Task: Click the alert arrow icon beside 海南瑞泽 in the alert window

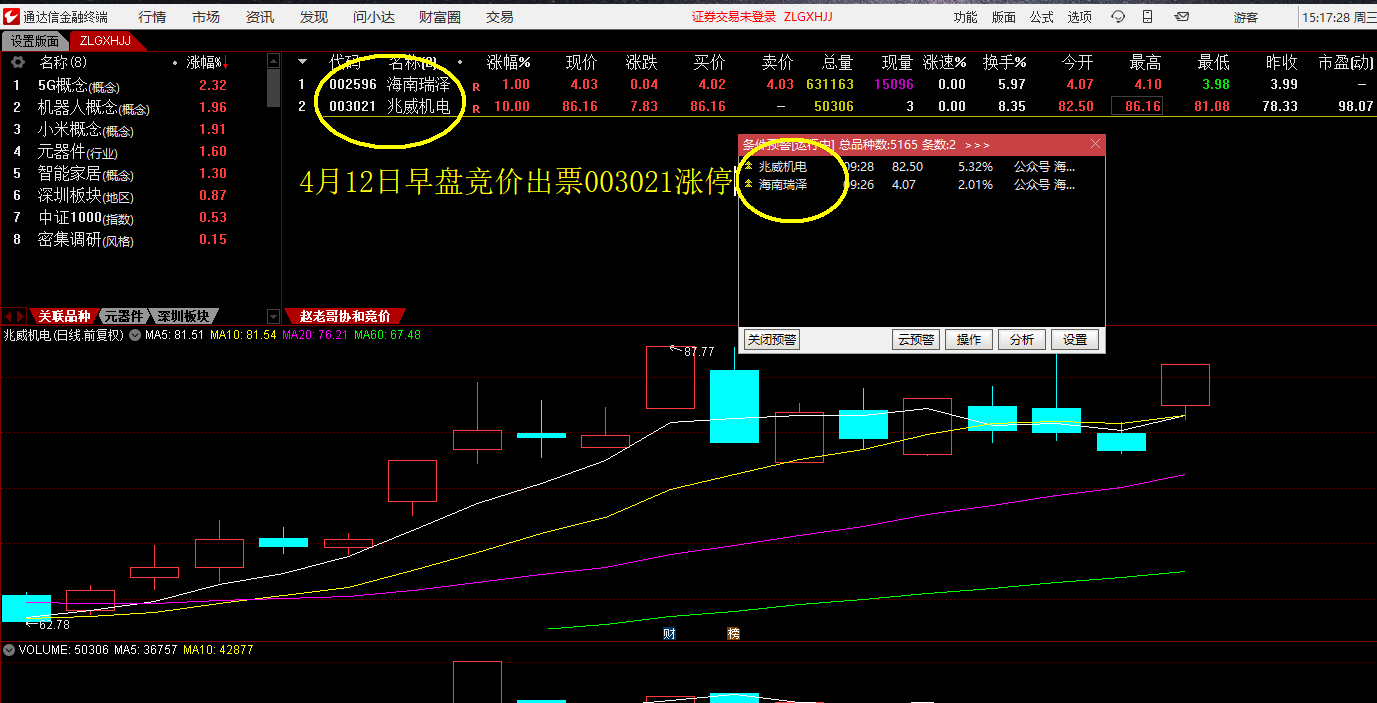Action: [x=747, y=184]
